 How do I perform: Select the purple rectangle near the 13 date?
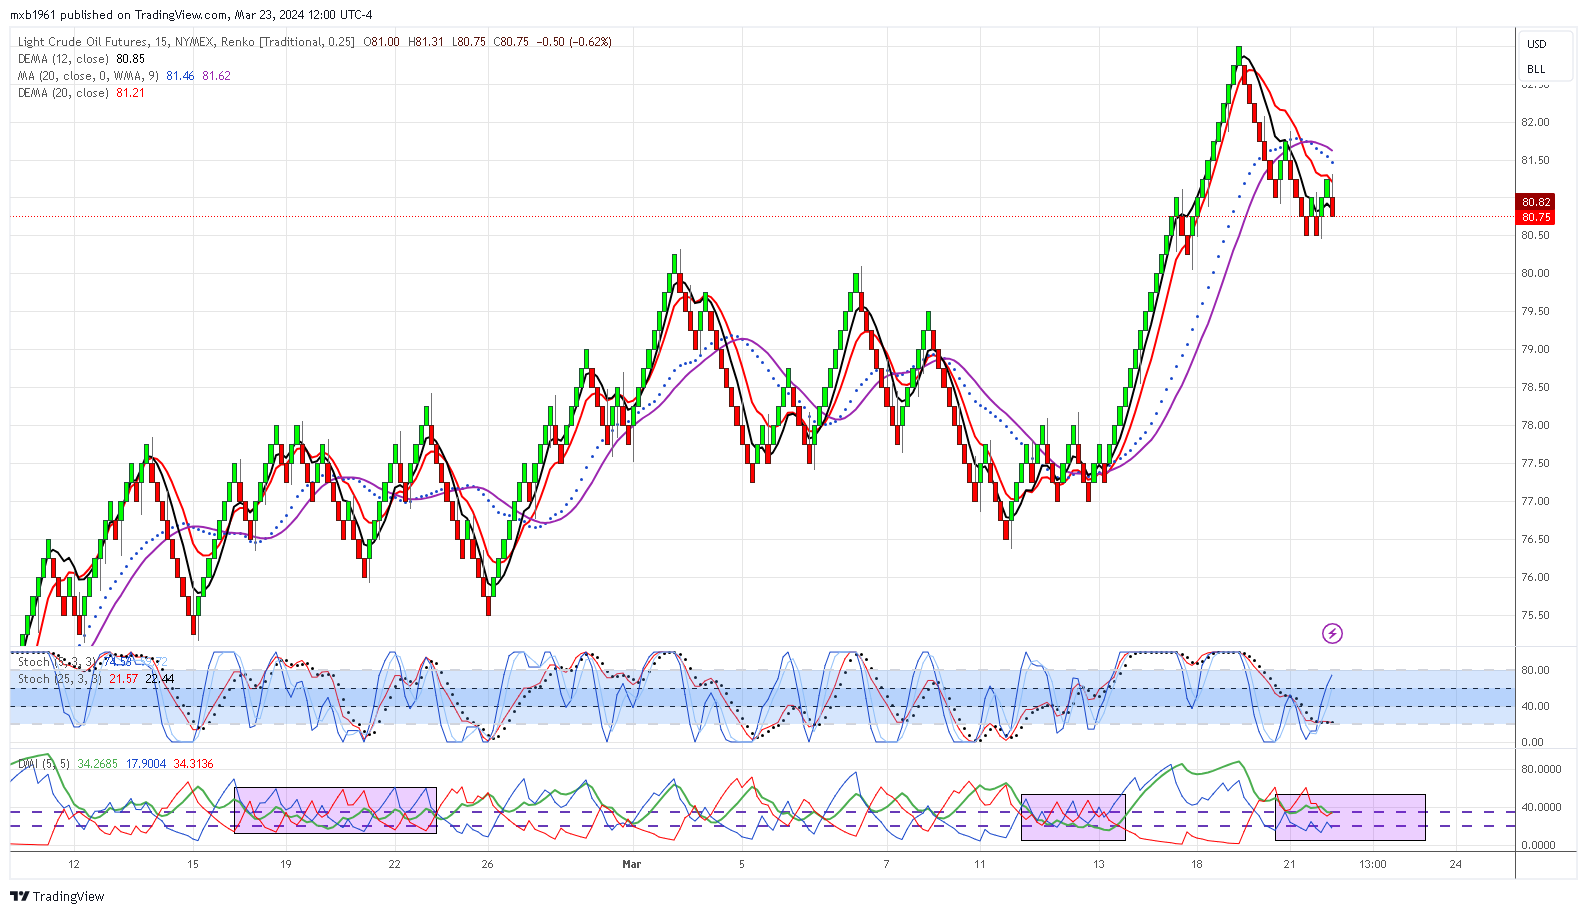(x=1073, y=817)
